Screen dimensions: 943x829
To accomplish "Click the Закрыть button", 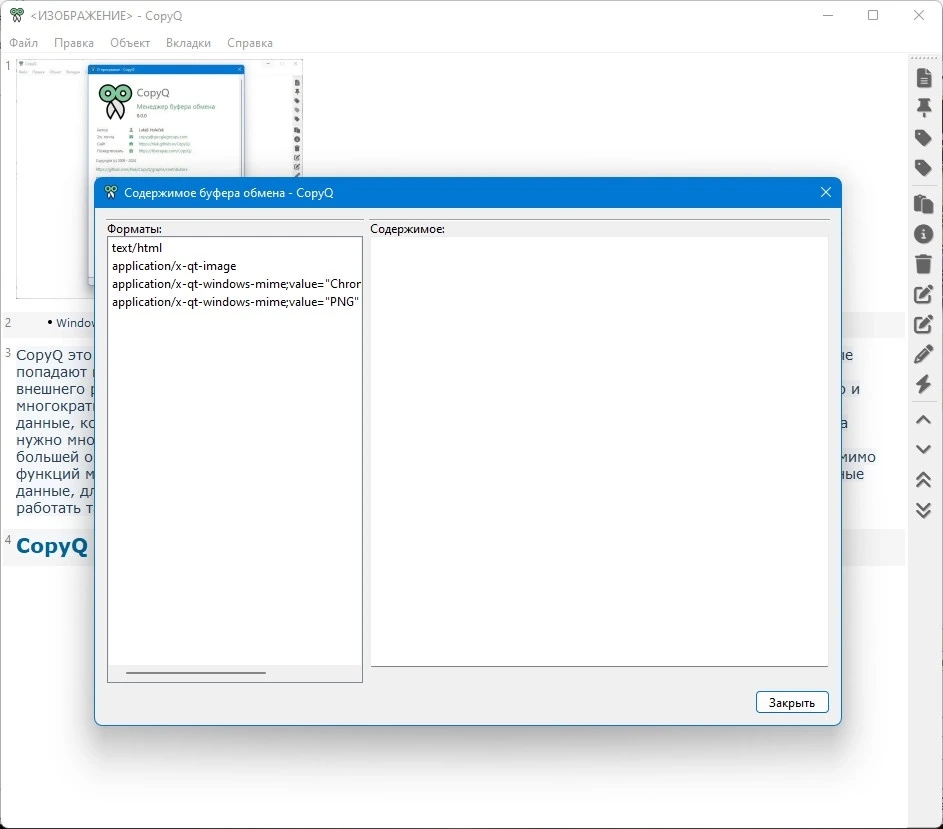I will pyautogui.click(x=792, y=702).
